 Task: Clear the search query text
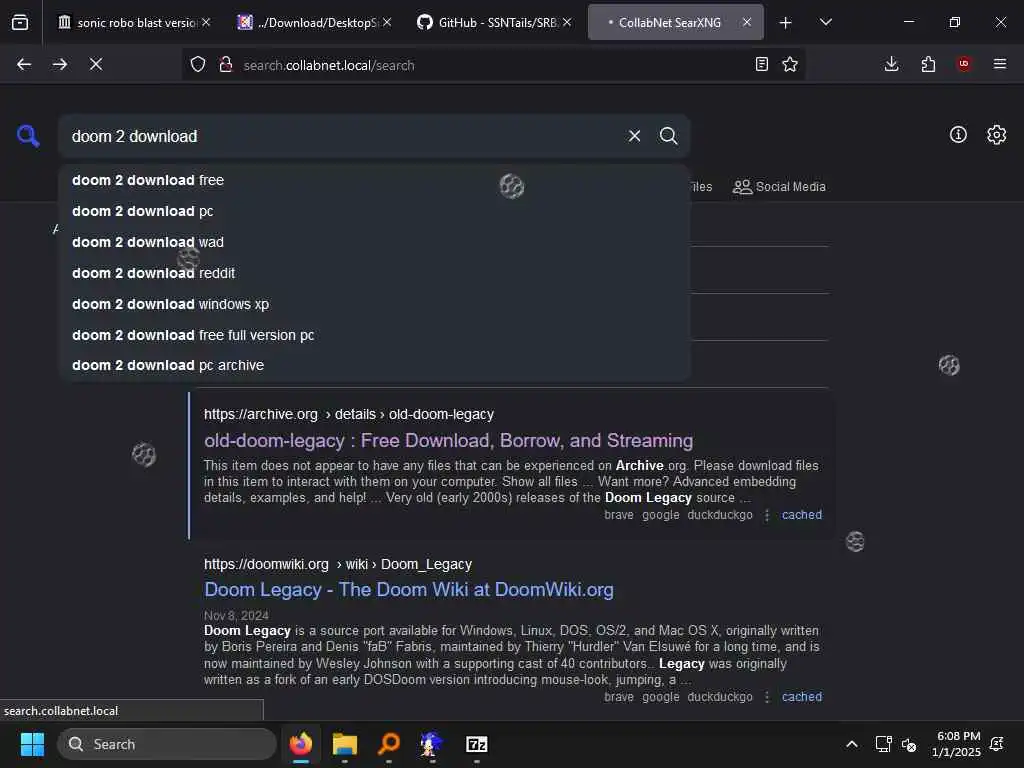(x=634, y=136)
